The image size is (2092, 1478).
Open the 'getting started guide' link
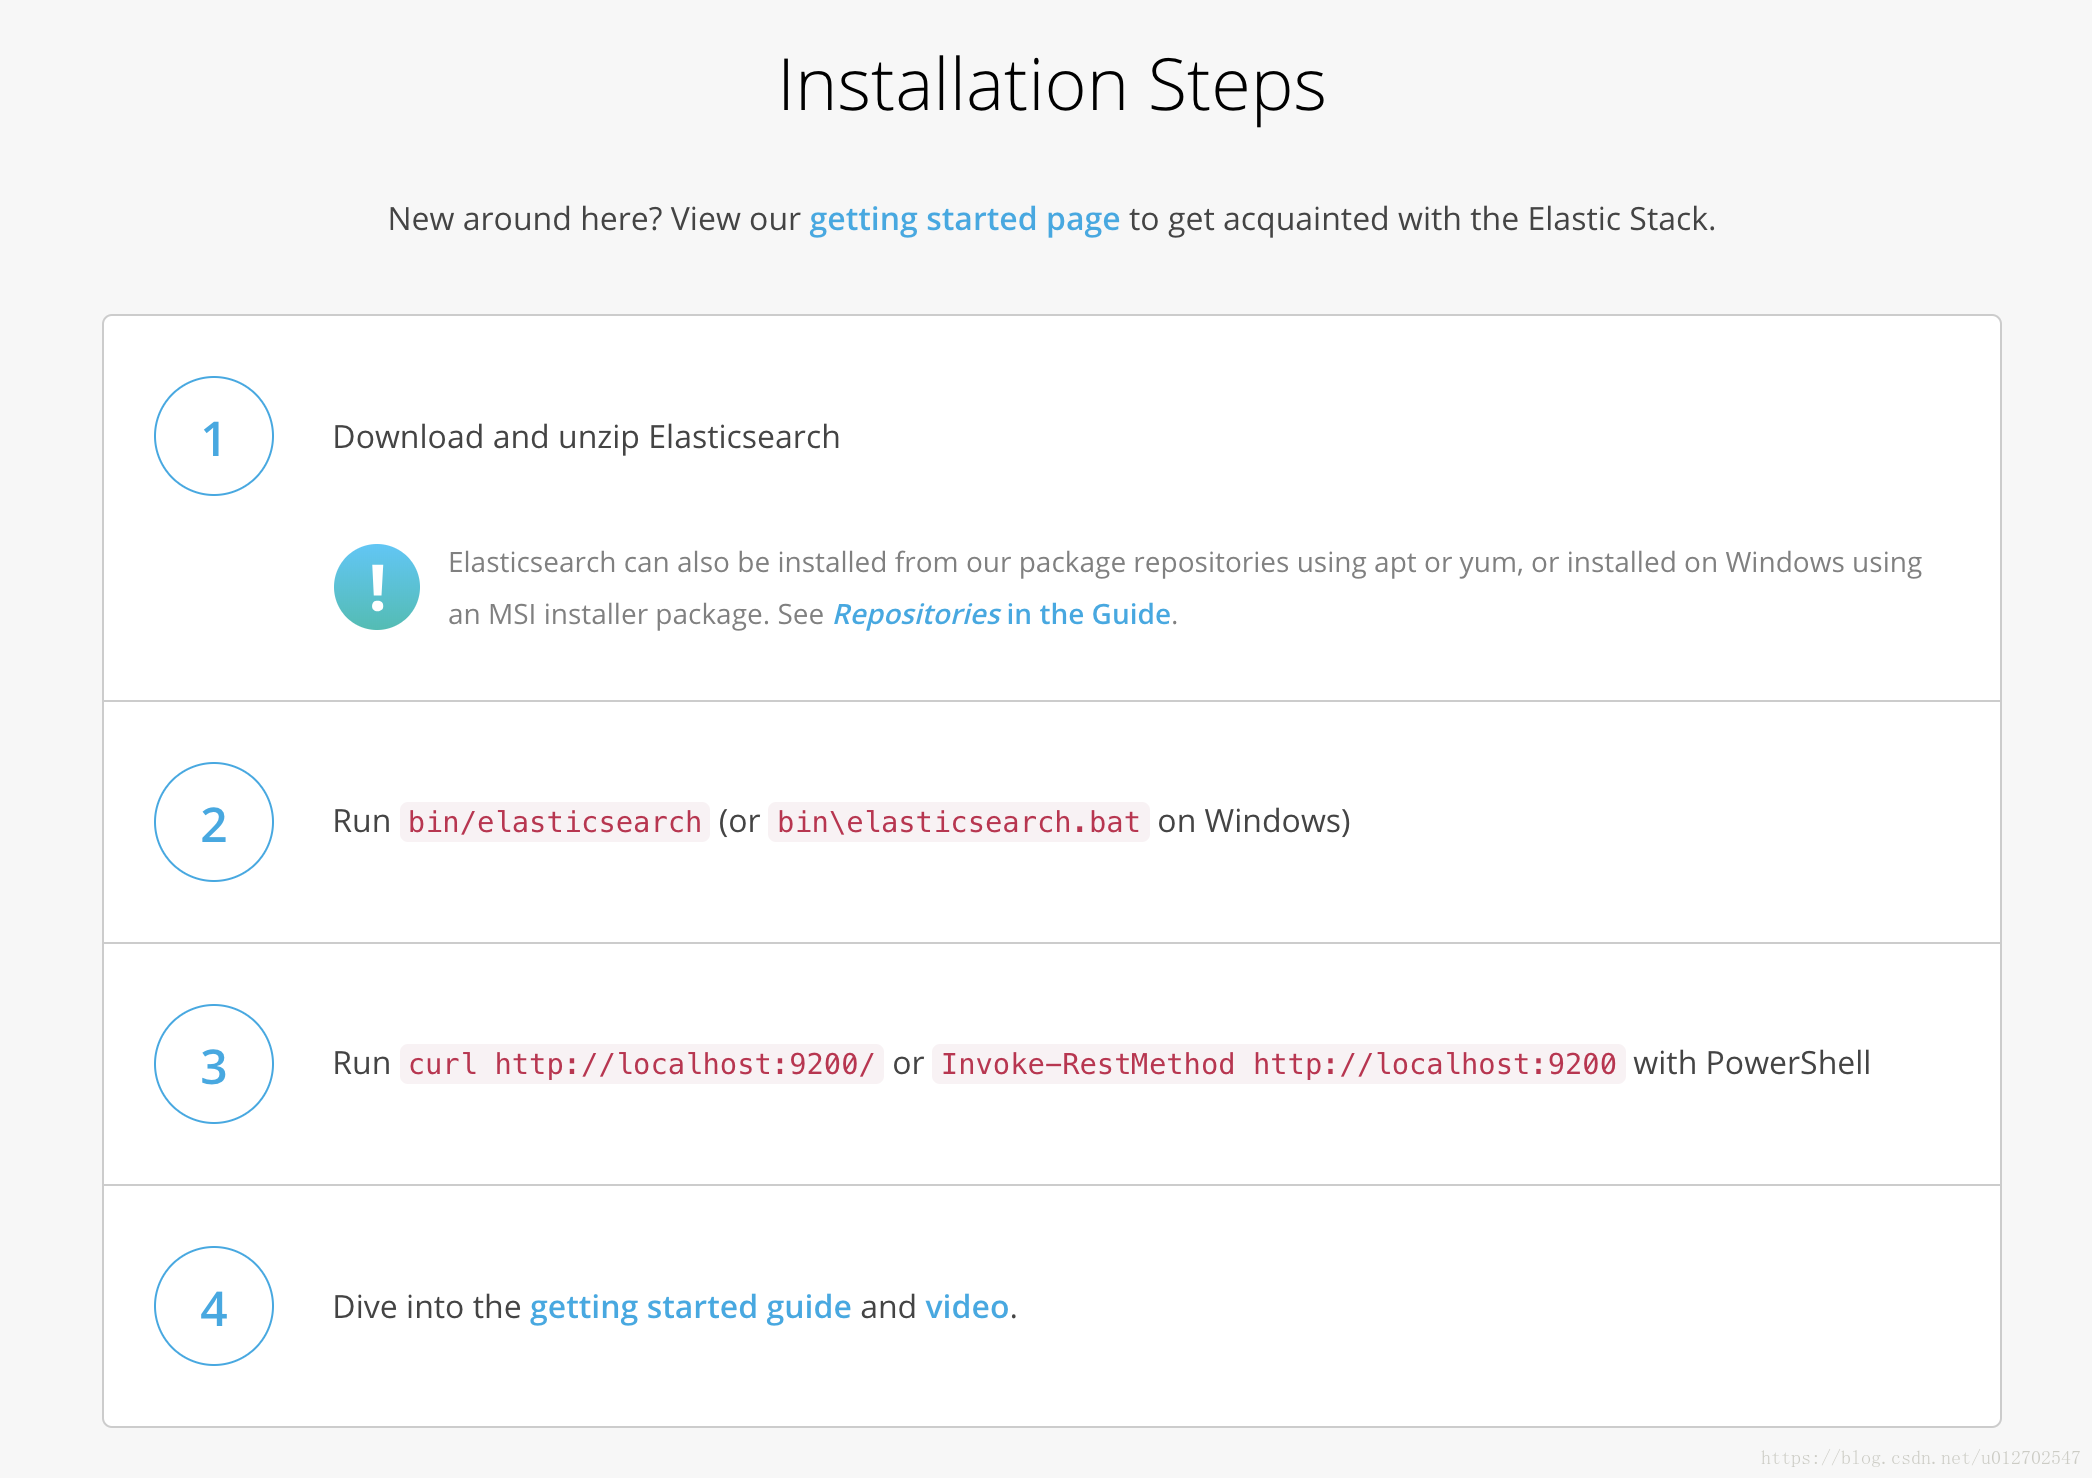coord(690,1307)
